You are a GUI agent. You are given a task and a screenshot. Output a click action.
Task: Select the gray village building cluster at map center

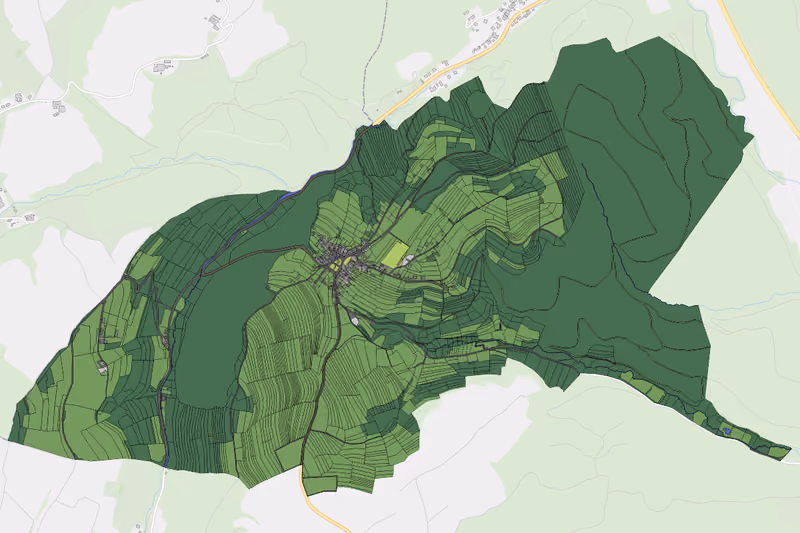click(343, 259)
